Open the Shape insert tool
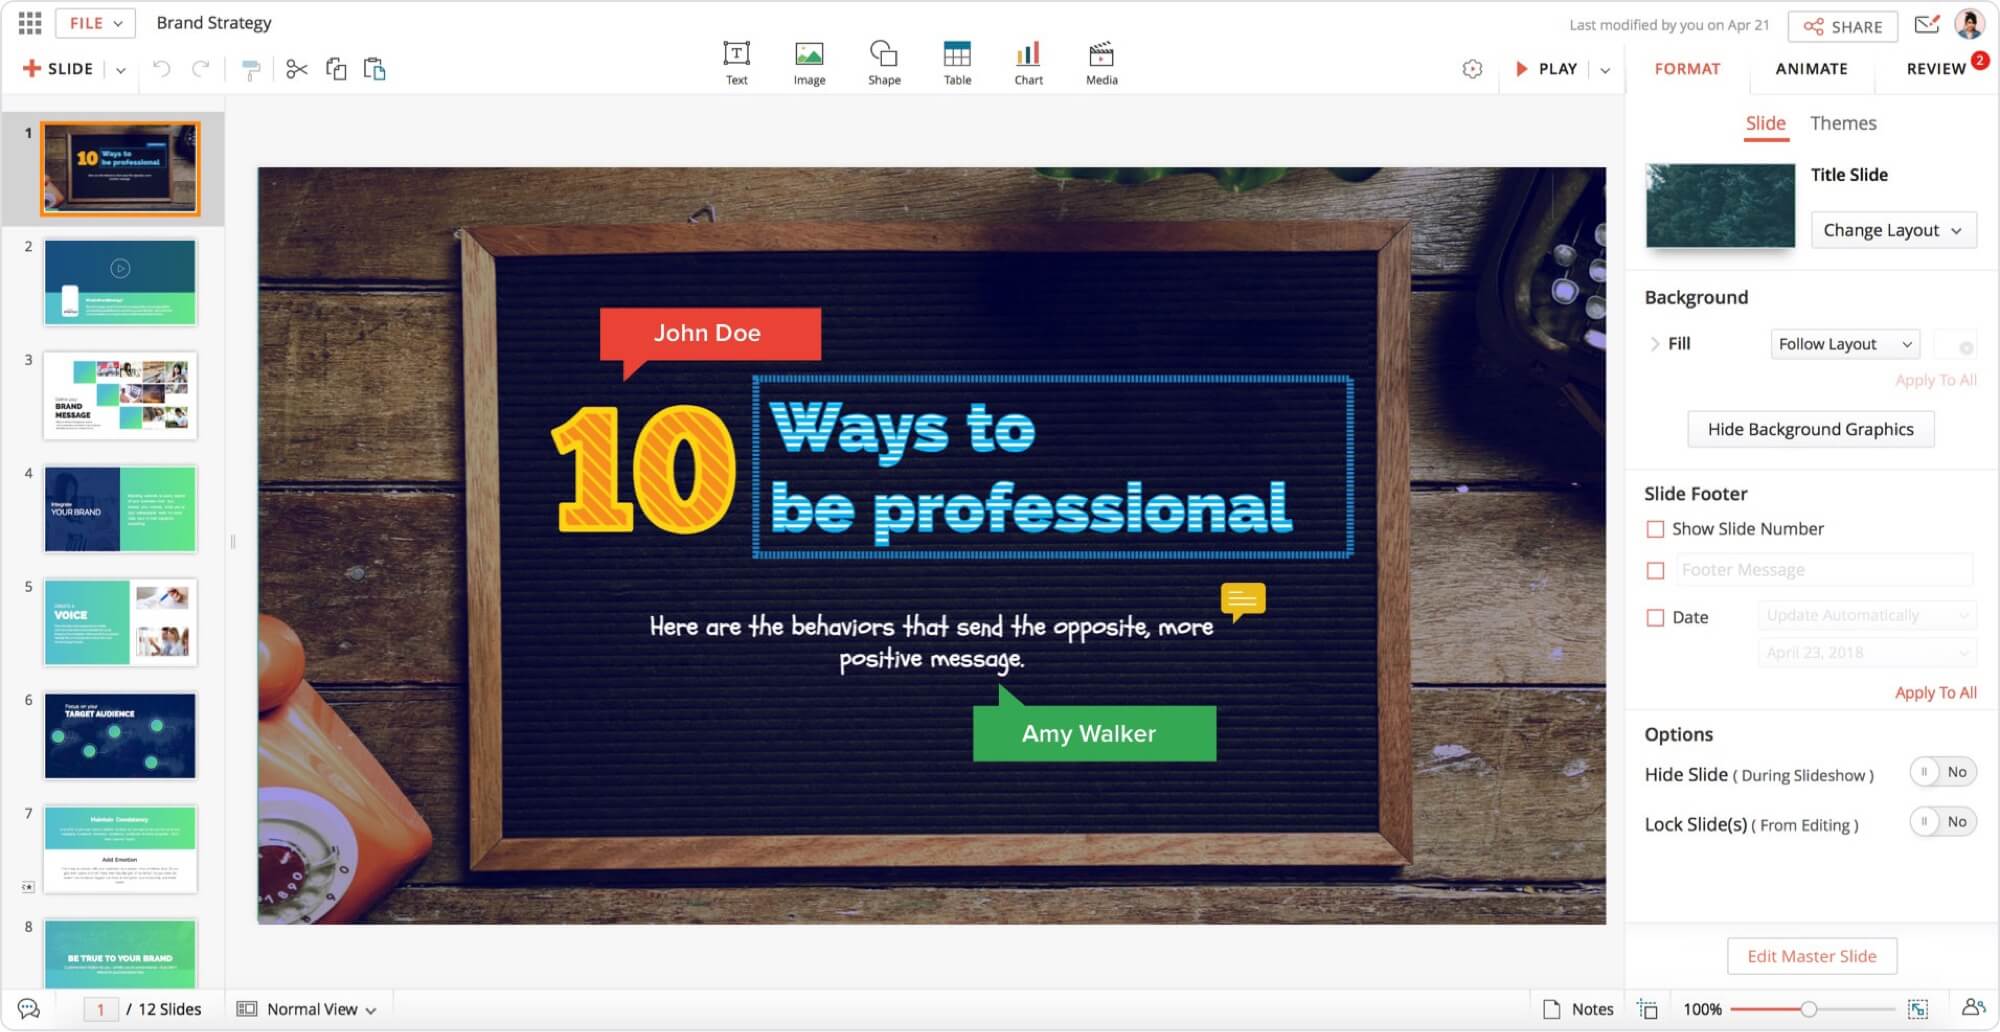This screenshot has width=2000, height=1032. (x=883, y=55)
